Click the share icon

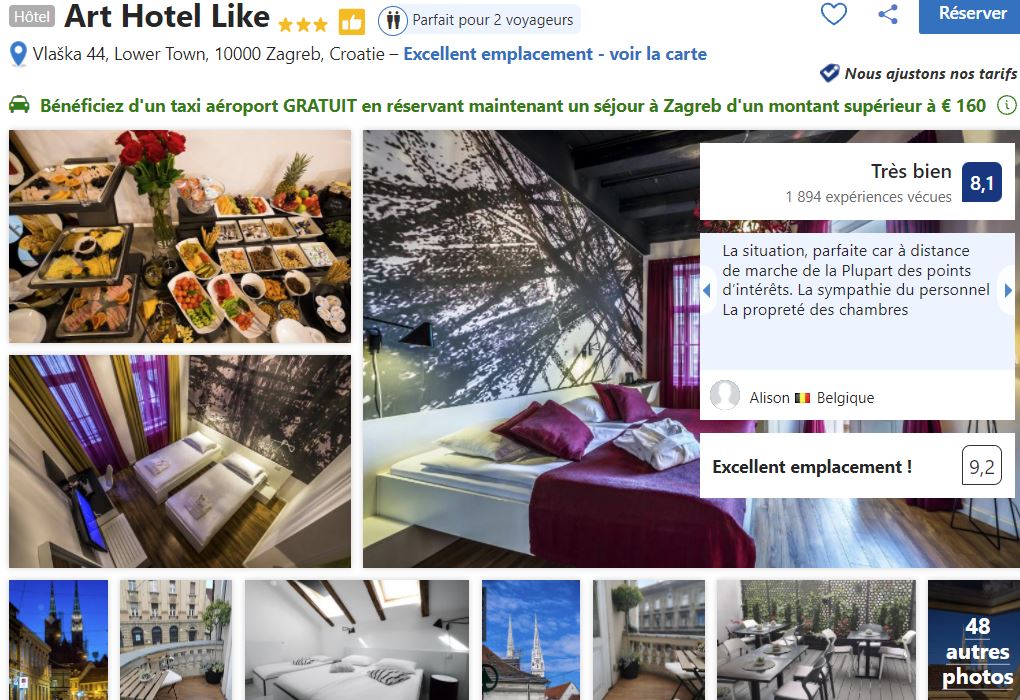coord(888,14)
